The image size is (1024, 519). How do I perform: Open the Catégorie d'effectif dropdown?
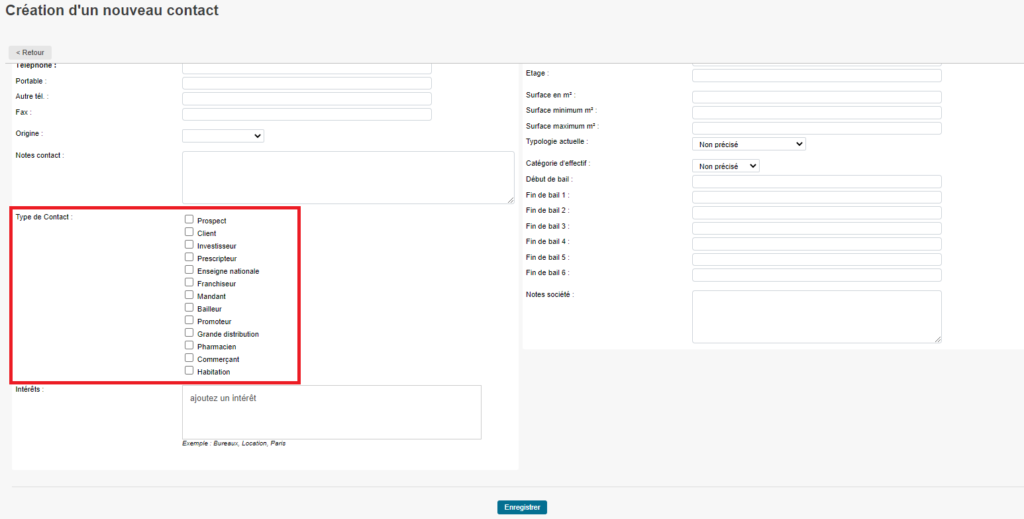tap(725, 166)
